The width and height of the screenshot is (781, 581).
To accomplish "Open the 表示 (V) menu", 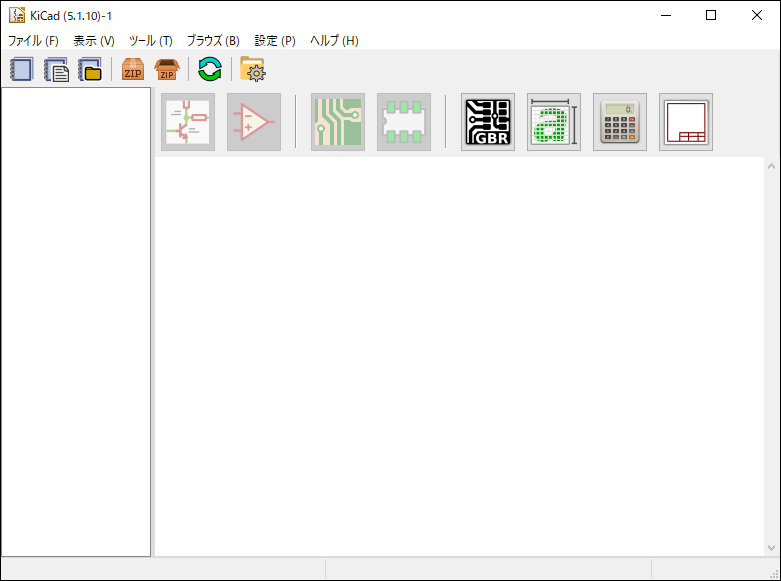I will point(94,41).
